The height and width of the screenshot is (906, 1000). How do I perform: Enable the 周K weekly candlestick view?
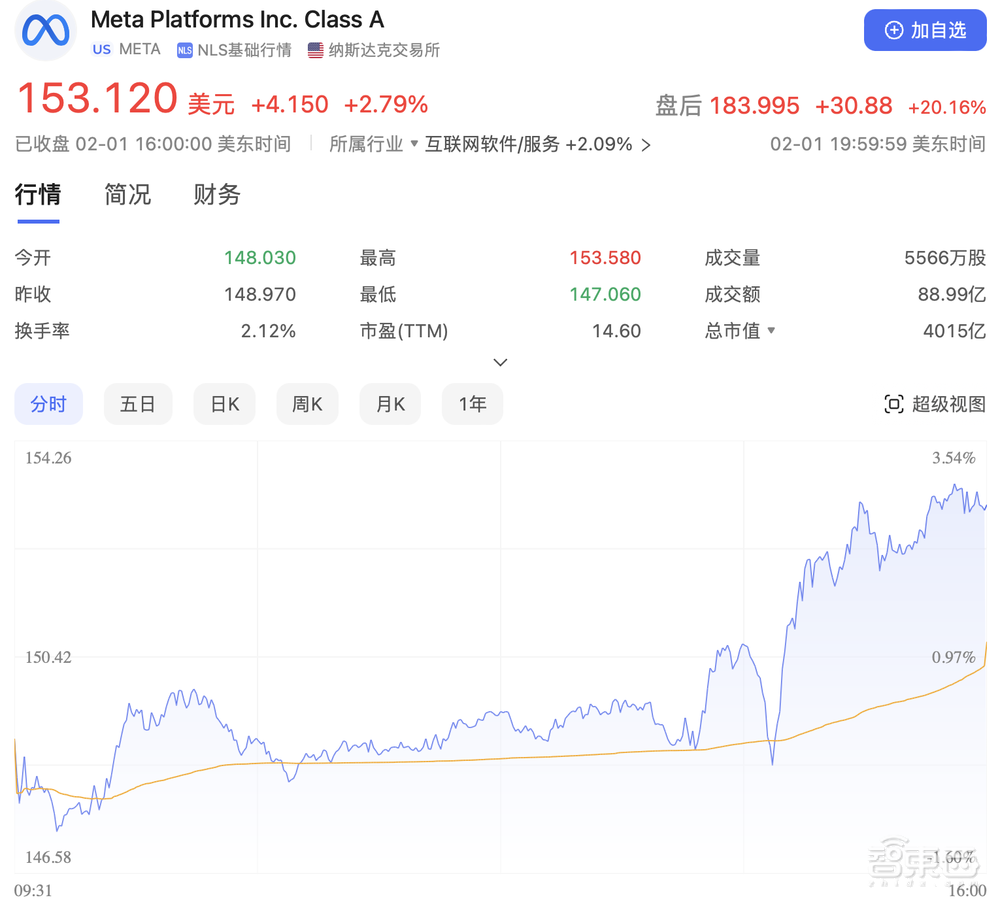pyautogui.click(x=307, y=403)
